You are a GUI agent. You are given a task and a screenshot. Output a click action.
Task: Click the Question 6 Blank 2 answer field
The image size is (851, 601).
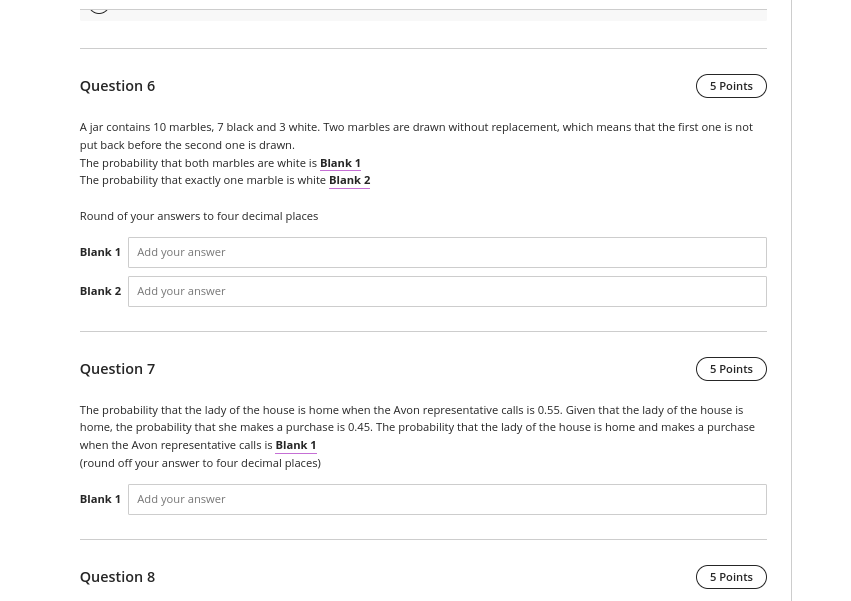point(447,292)
